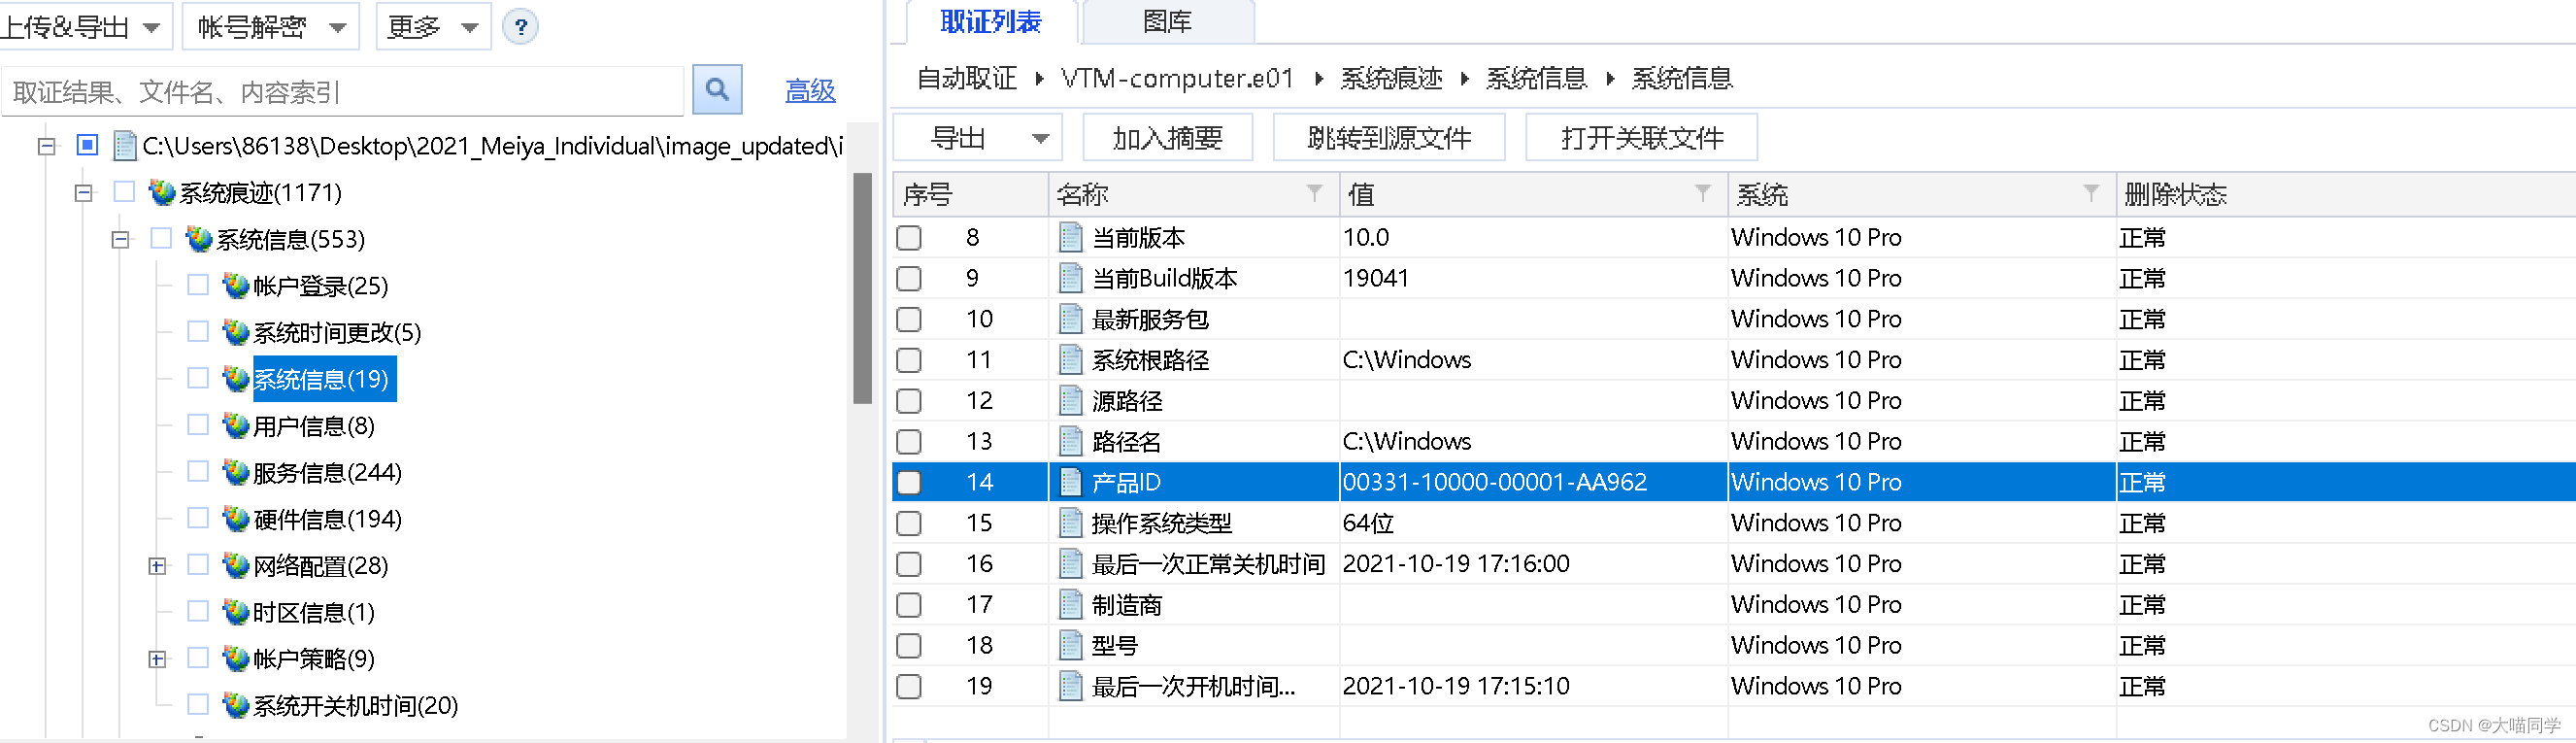Click the file icon in the 制造商 row
Viewport: 2576px width, 743px height.
1070,605
